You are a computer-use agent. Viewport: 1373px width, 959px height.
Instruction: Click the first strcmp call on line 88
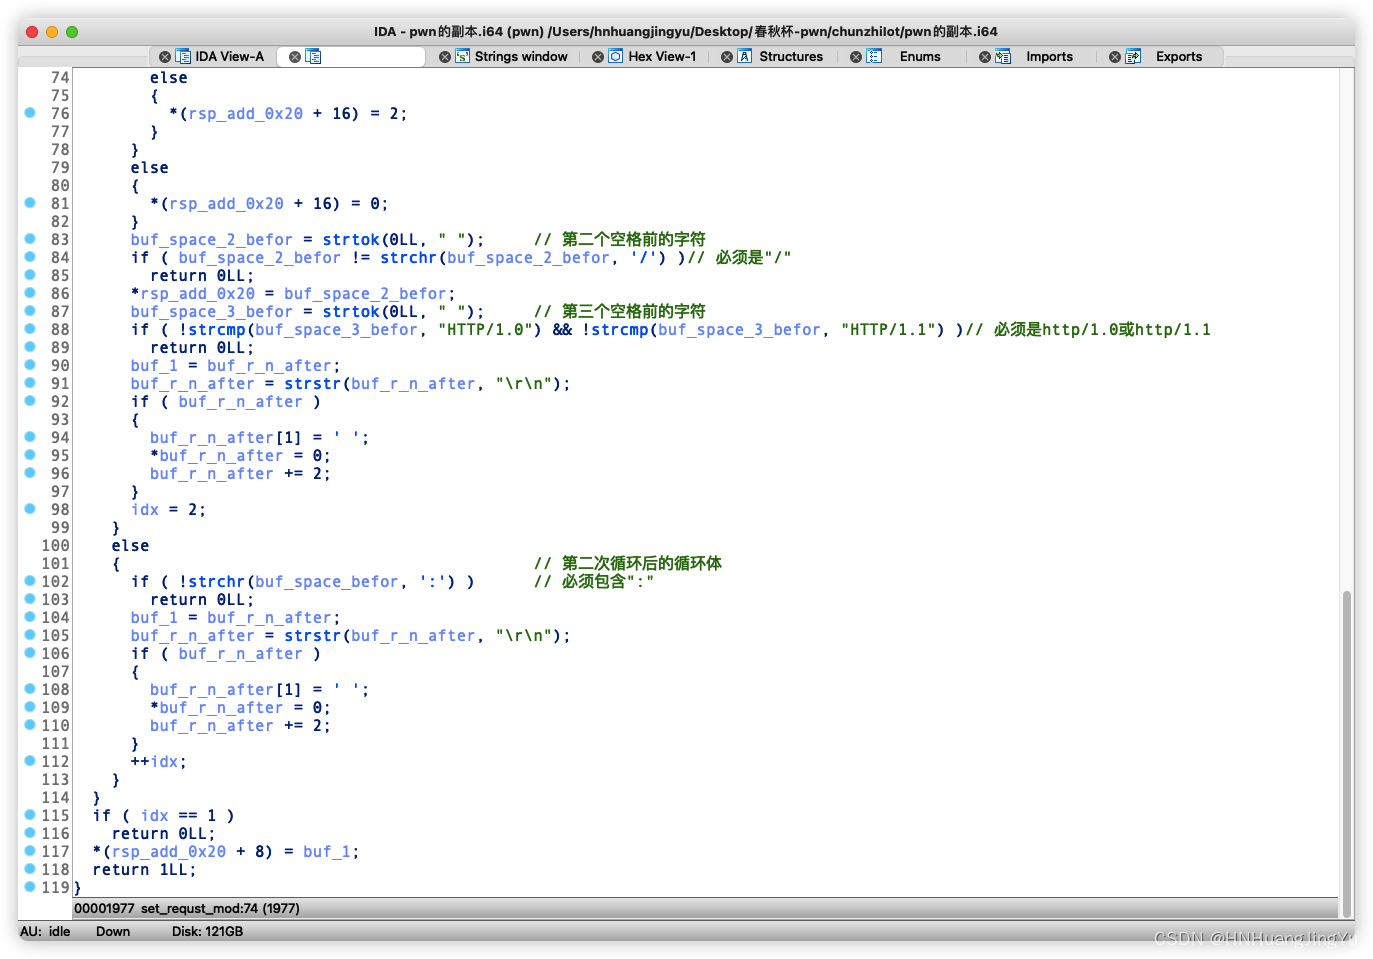click(217, 330)
